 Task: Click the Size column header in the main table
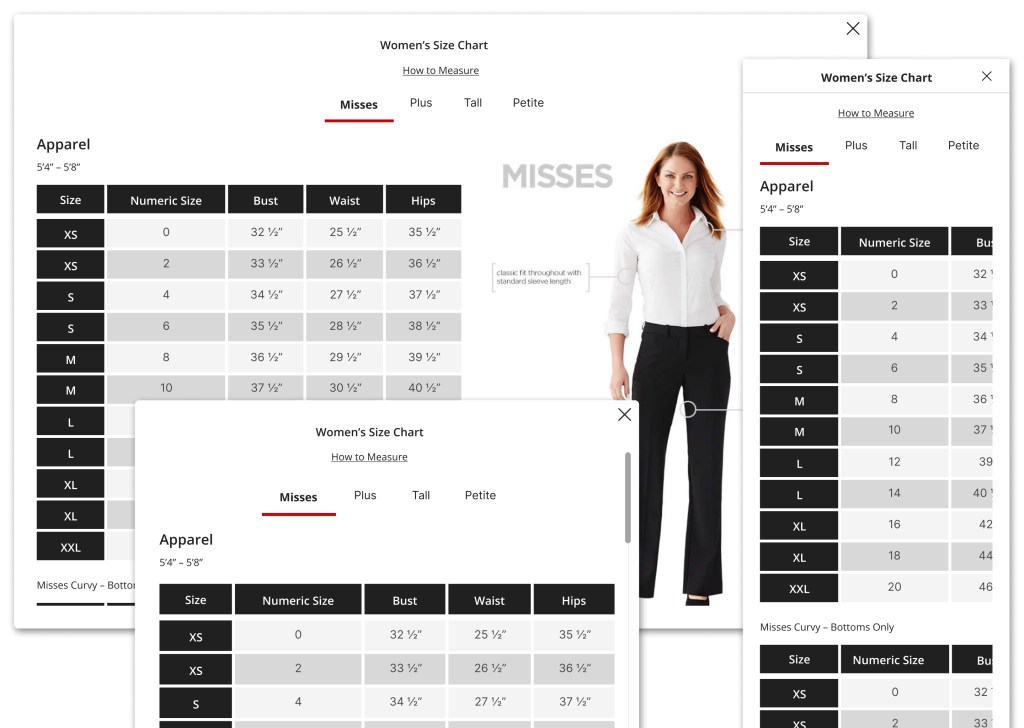pyautogui.click(x=70, y=199)
